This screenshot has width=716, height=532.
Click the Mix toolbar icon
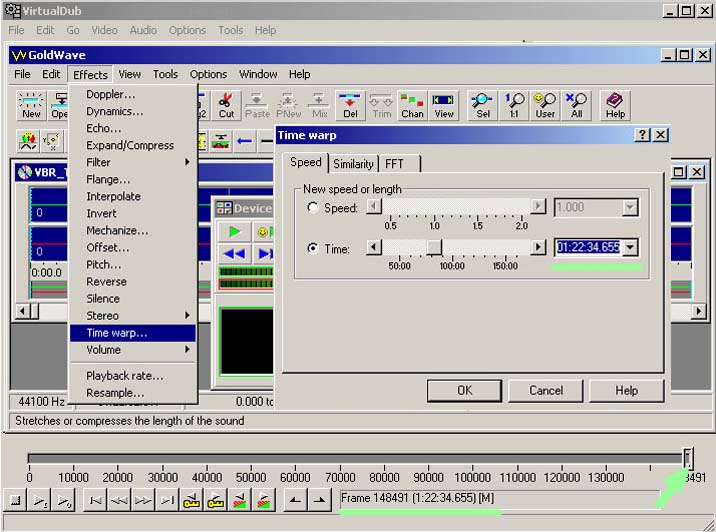(x=319, y=105)
